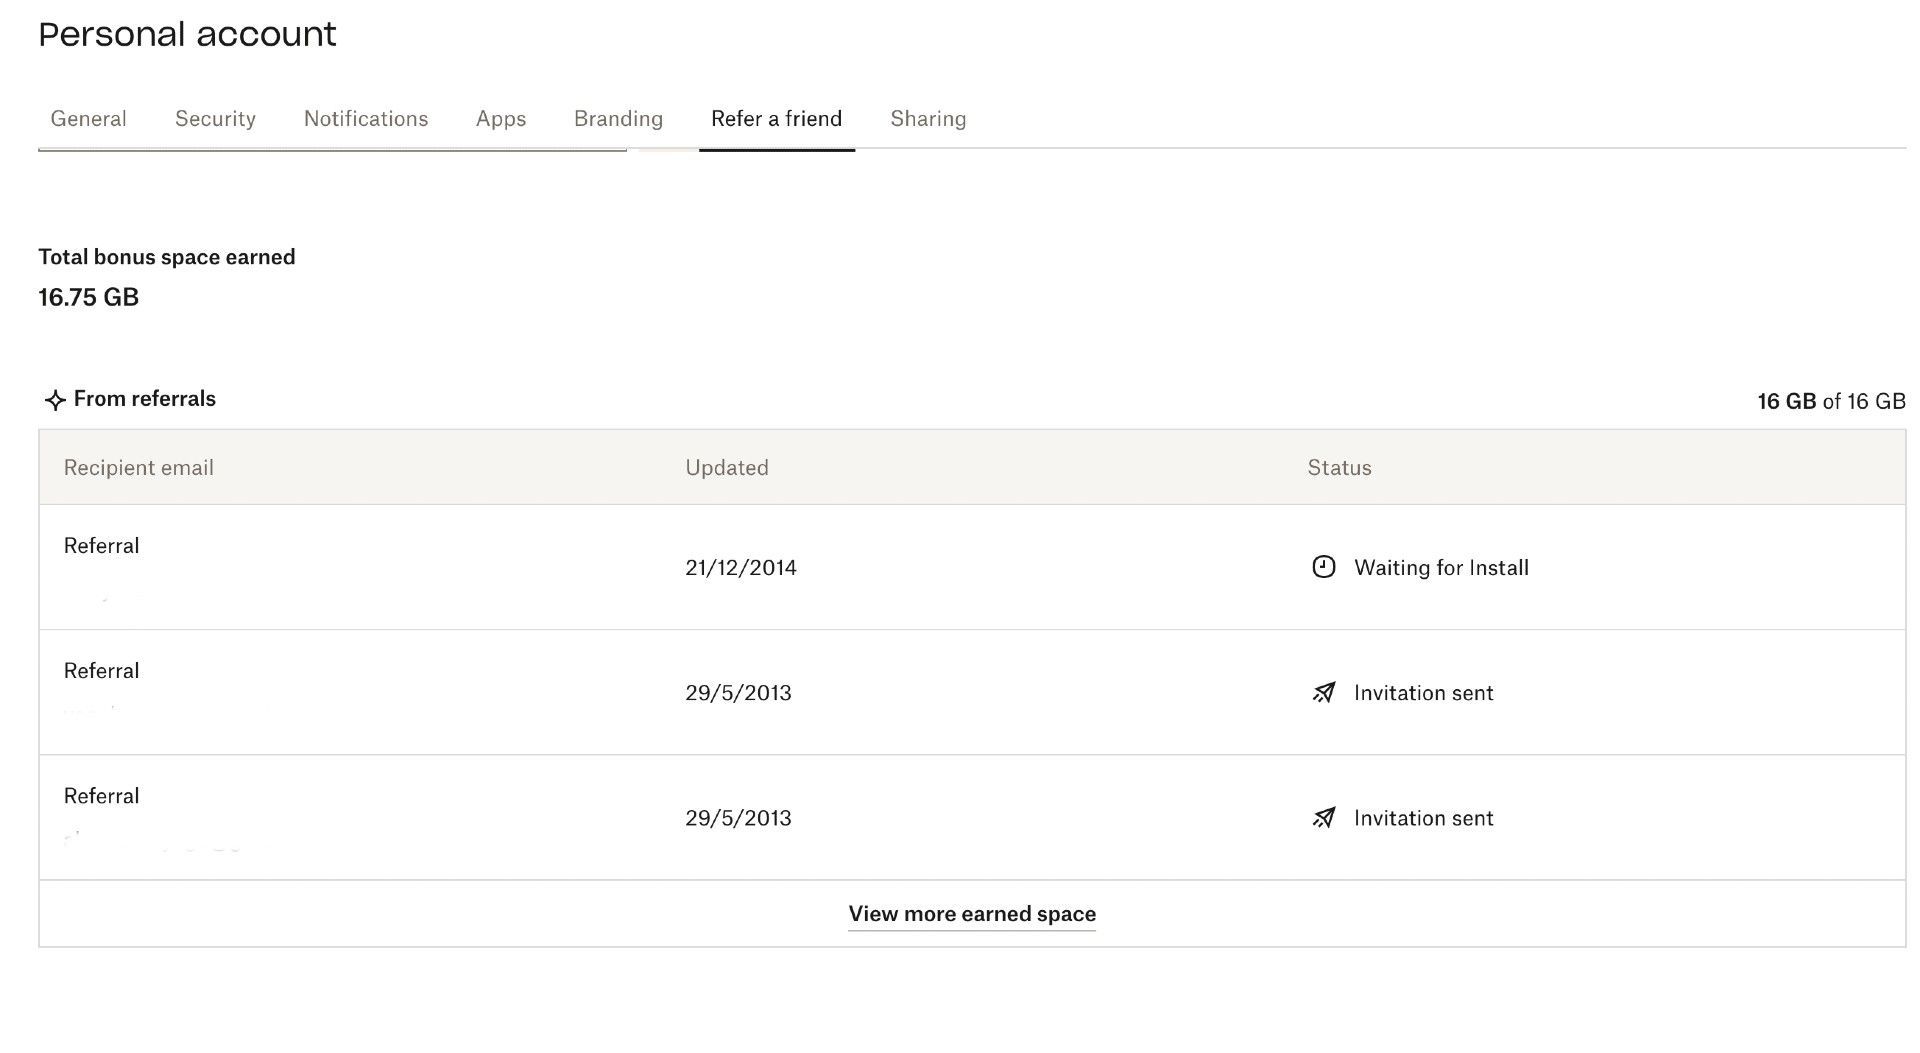This screenshot has height=1053, width=1920.
Task: Click the clock icon for Waiting for Install
Action: pyautogui.click(x=1323, y=567)
